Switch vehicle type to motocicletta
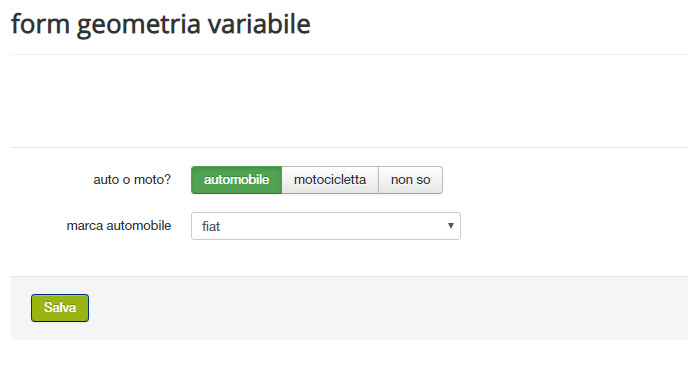 pos(330,180)
